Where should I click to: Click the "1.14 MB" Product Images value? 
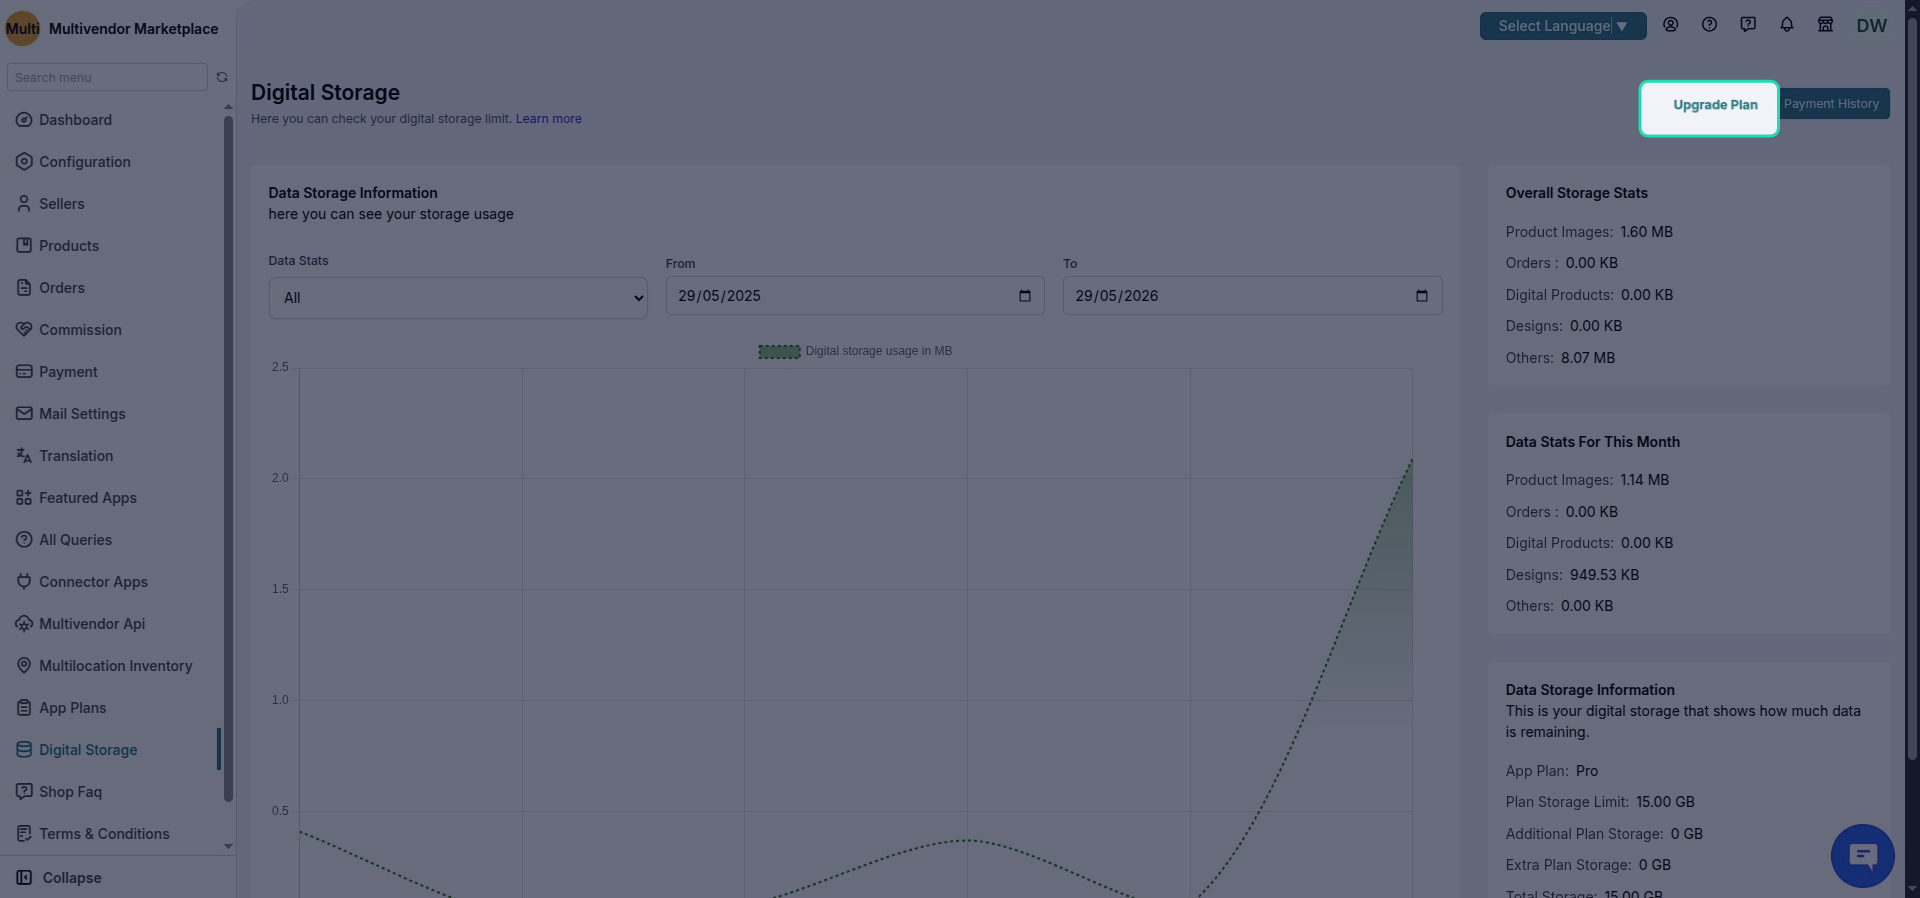pyautogui.click(x=1644, y=480)
